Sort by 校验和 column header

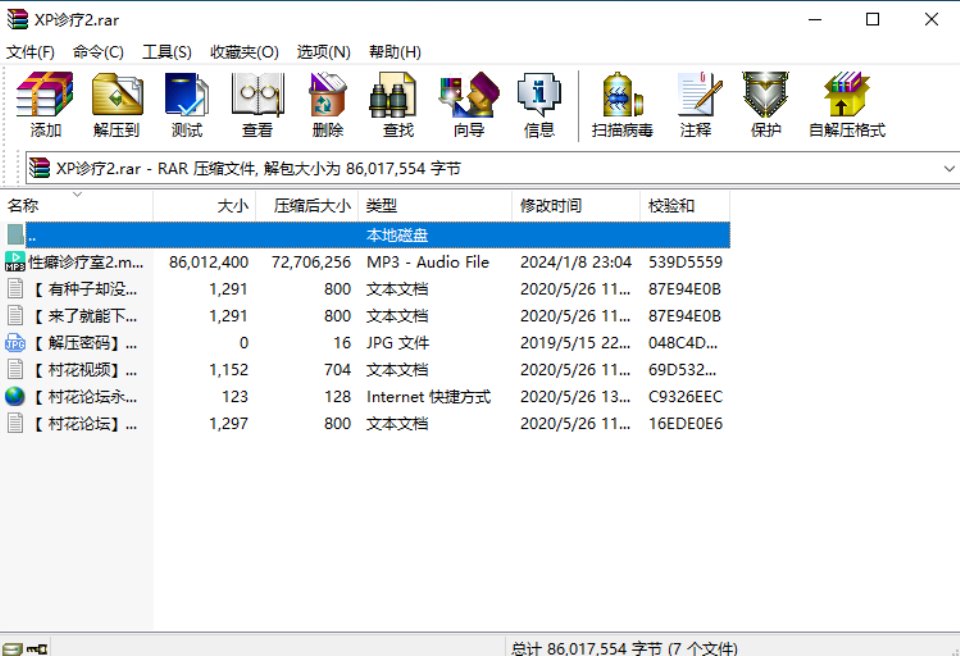(x=685, y=206)
